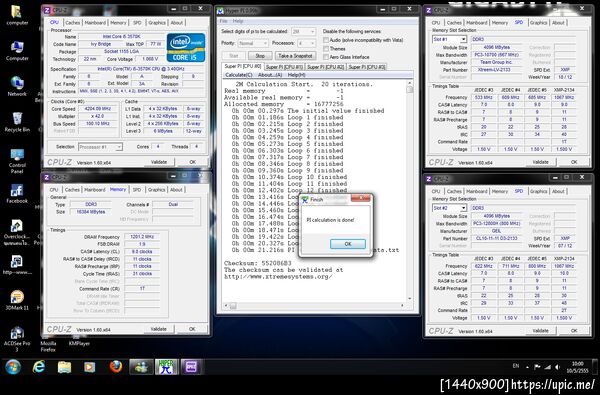Switch to the CPU-Z taskbar button

[x=192, y=367]
